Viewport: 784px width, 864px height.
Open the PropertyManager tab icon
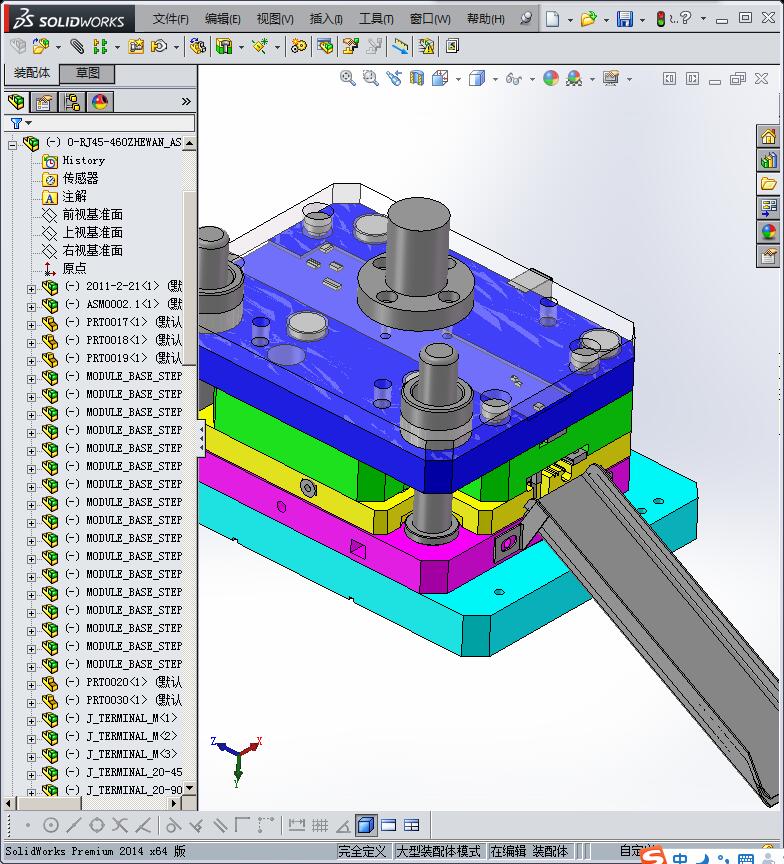[44, 102]
